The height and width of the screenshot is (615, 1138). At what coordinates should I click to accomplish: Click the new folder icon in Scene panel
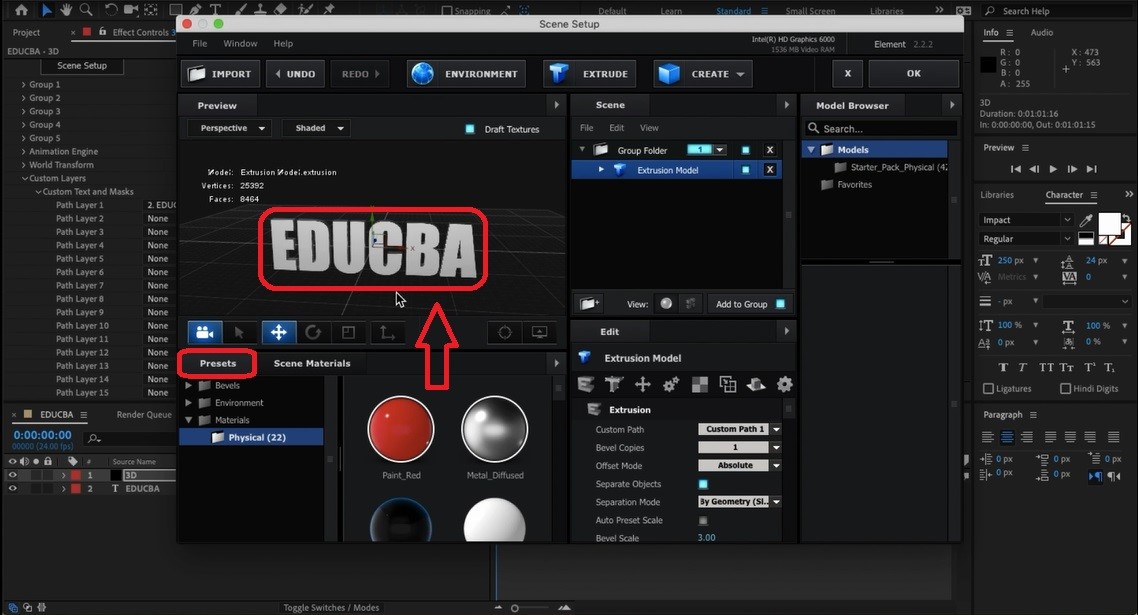click(x=589, y=304)
